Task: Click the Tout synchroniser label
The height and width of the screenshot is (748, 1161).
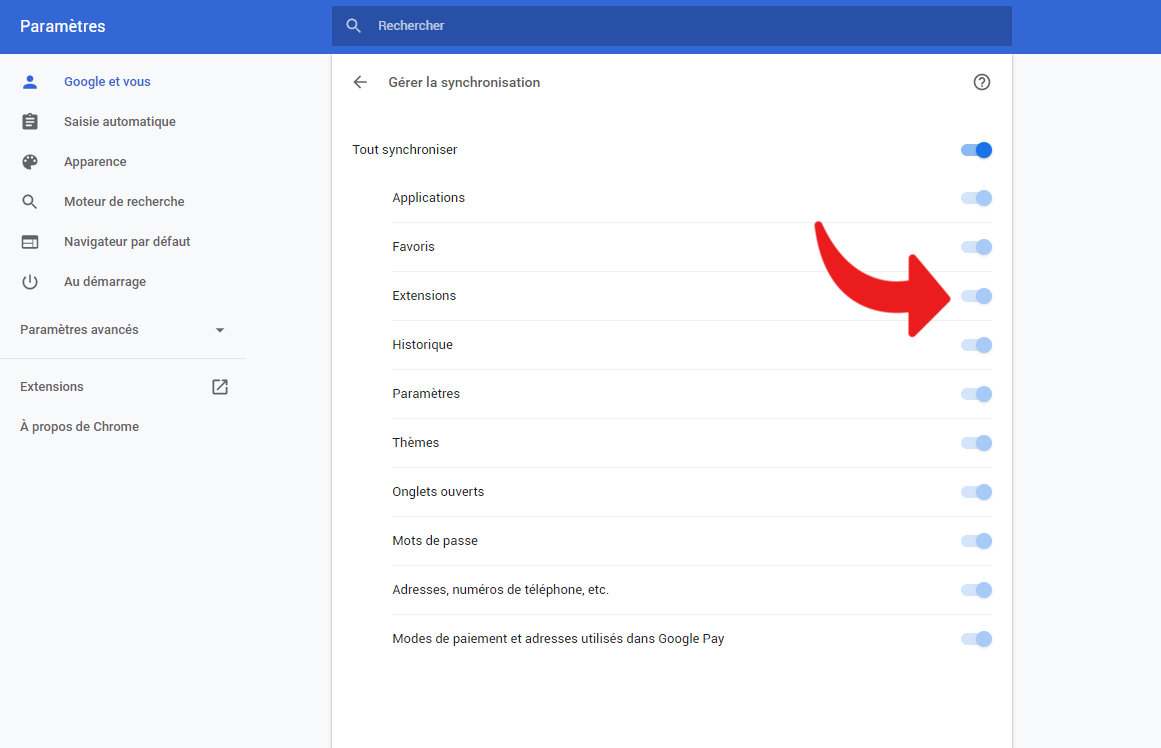Action: click(405, 150)
